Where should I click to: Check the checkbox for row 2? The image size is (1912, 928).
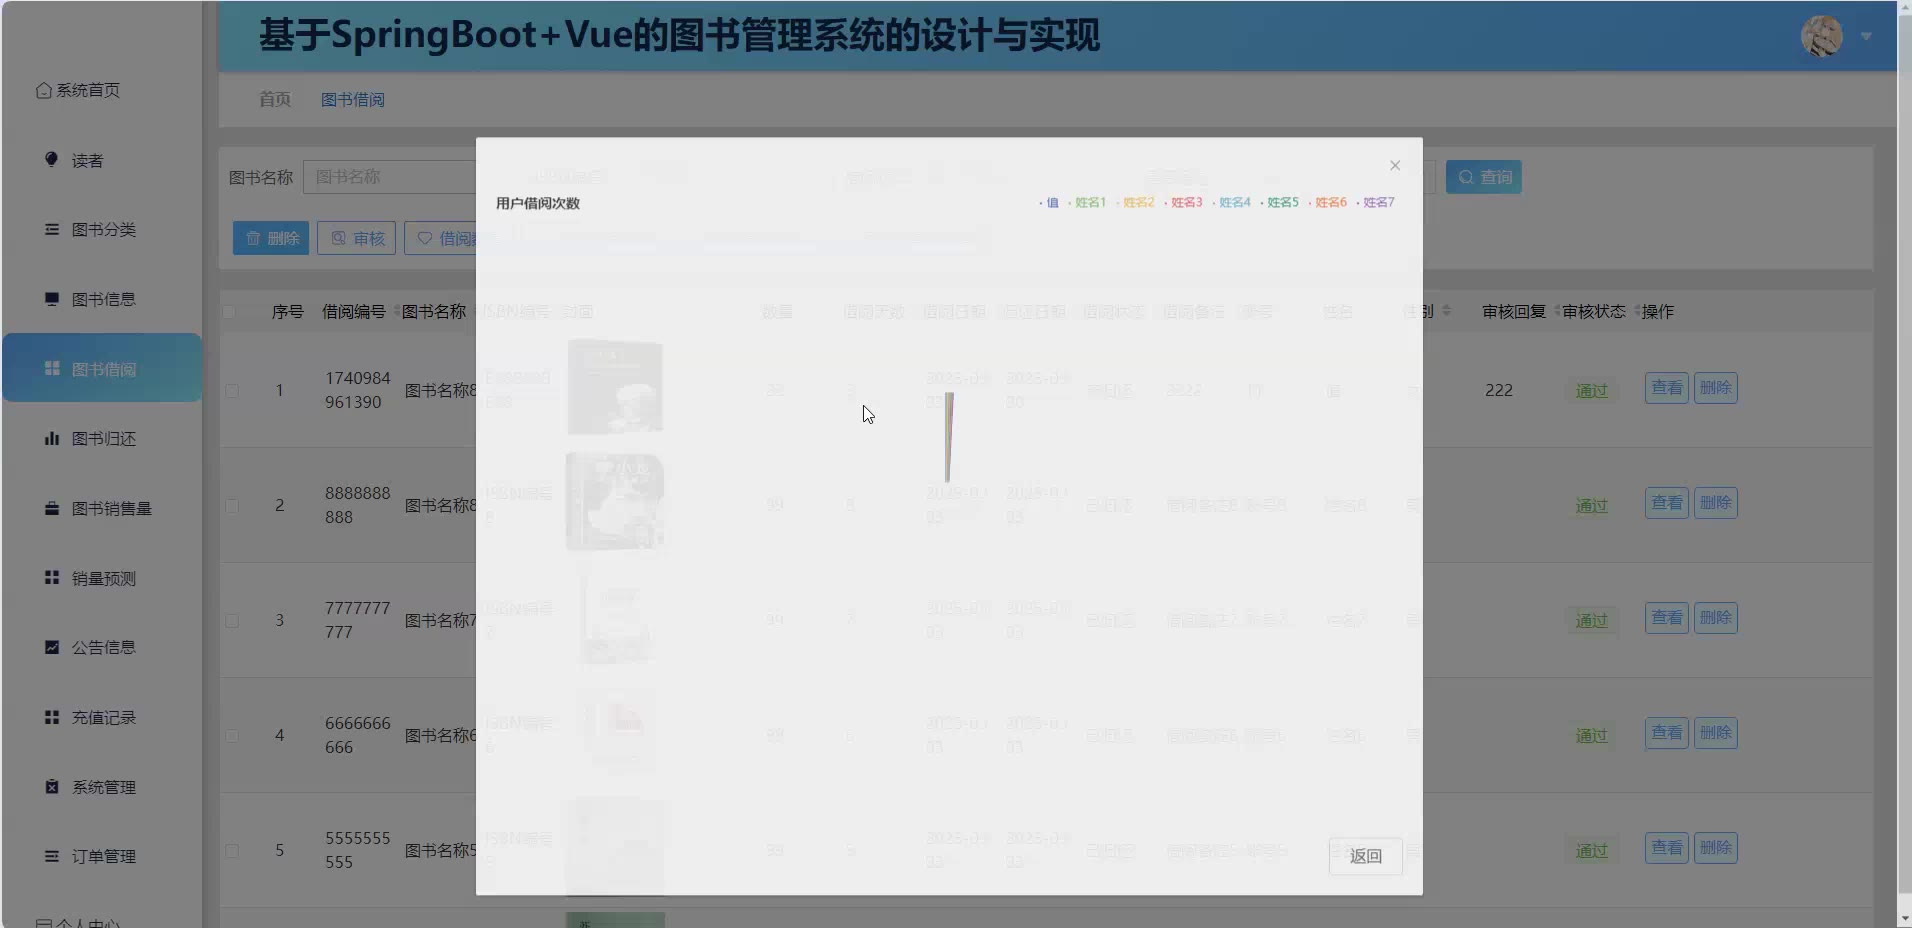click(232, 506)
